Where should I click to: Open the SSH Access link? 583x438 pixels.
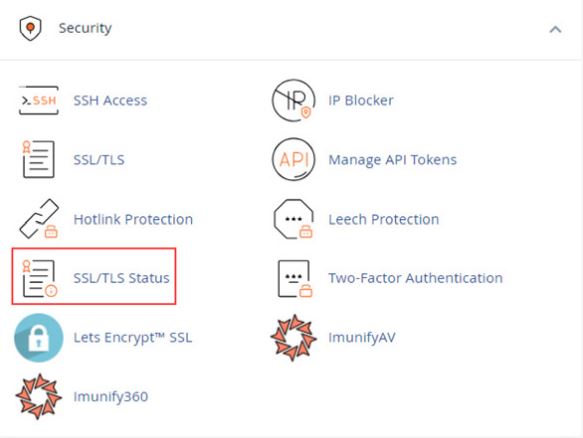(x=110, y=100)
